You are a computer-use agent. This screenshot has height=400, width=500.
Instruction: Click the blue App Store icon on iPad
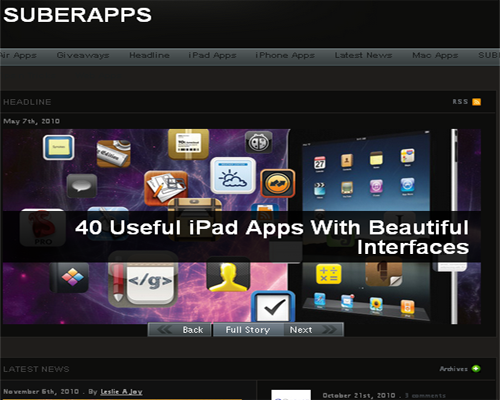[407, 186]
